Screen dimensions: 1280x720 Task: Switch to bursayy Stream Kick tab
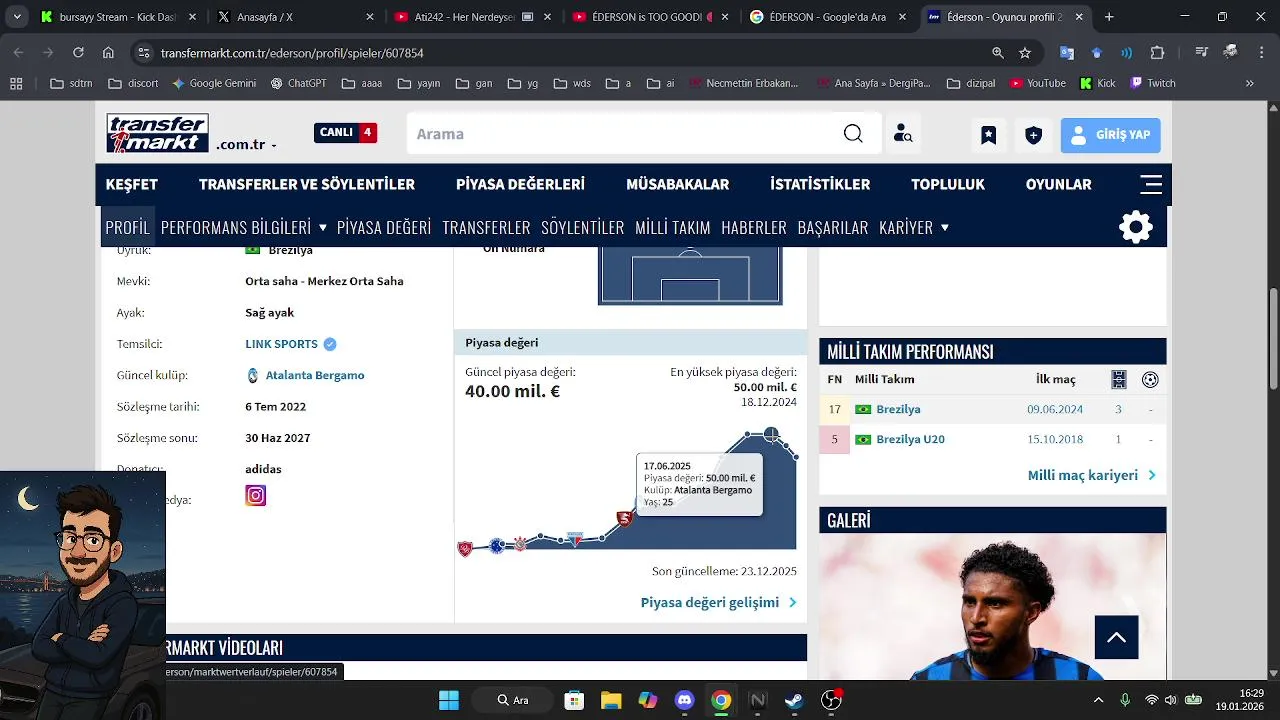117,17
